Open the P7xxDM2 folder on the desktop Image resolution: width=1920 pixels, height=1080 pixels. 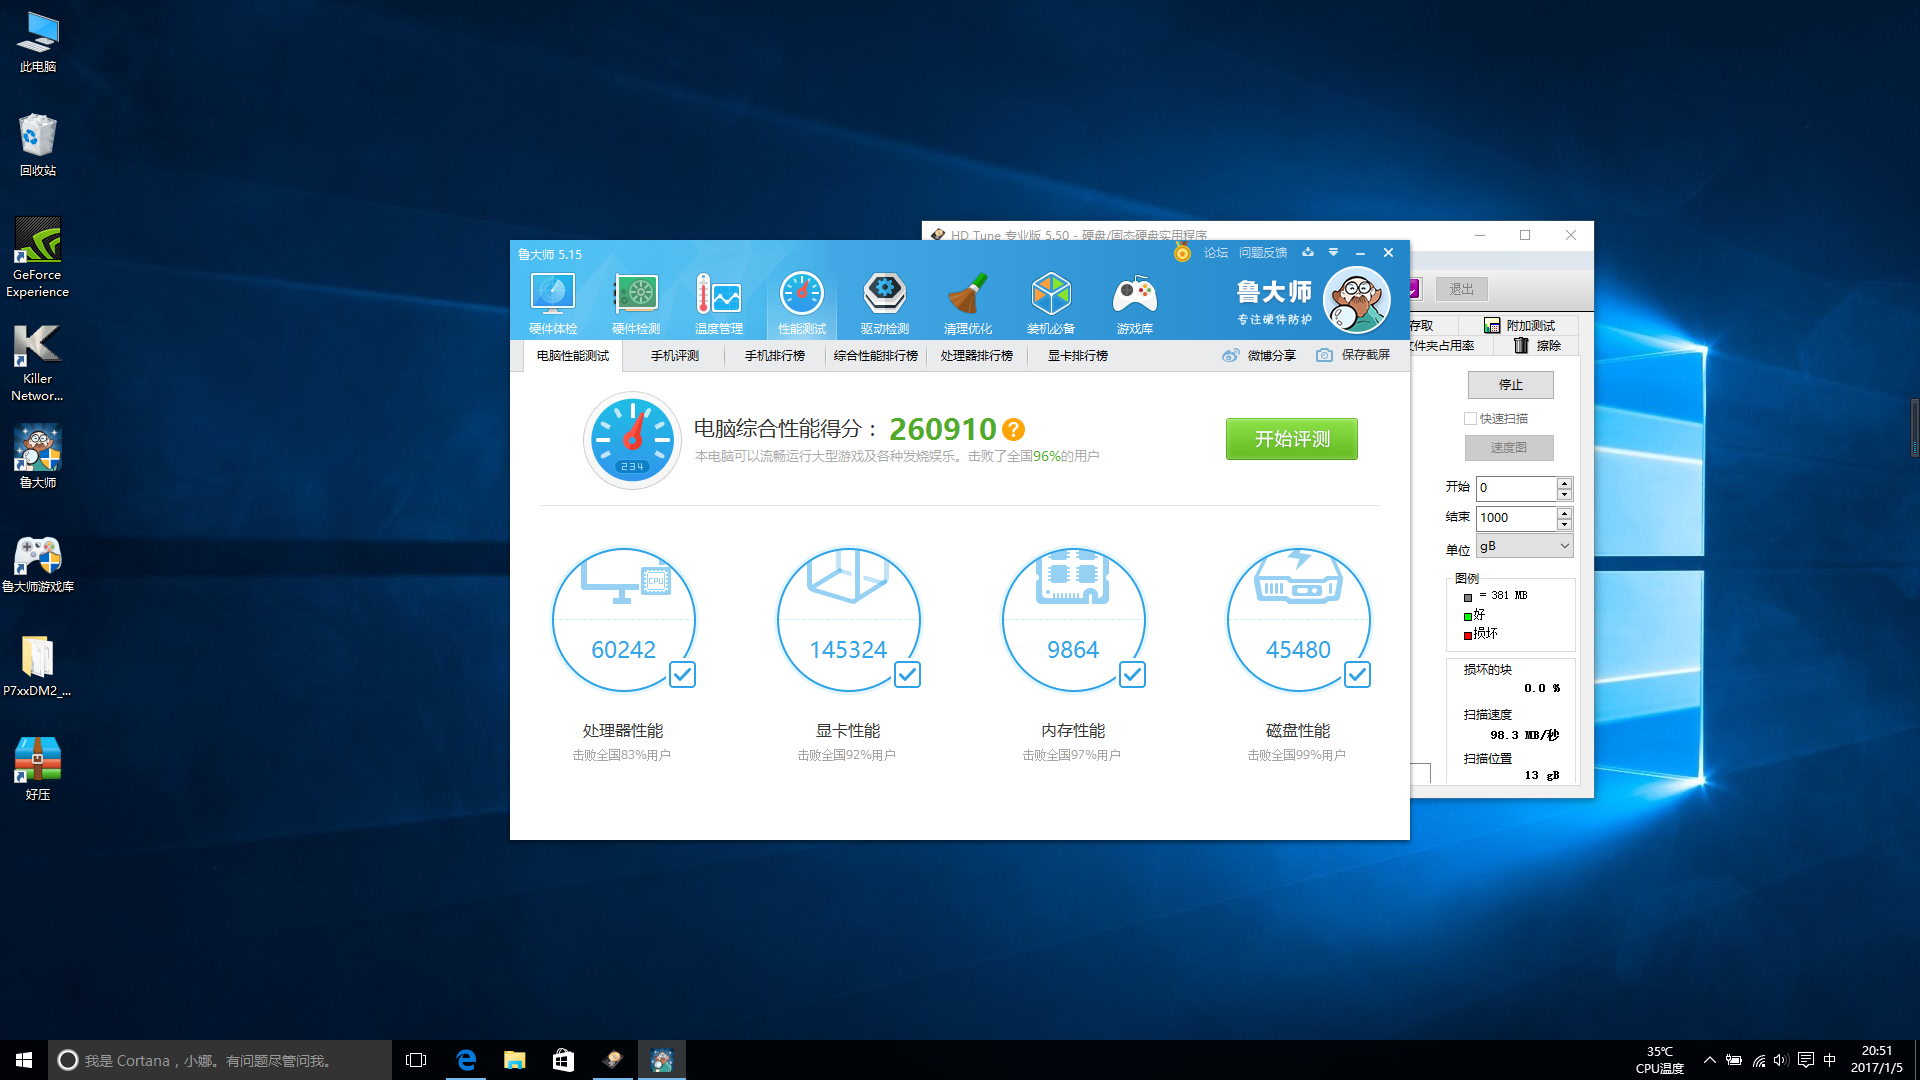[37, 666]
